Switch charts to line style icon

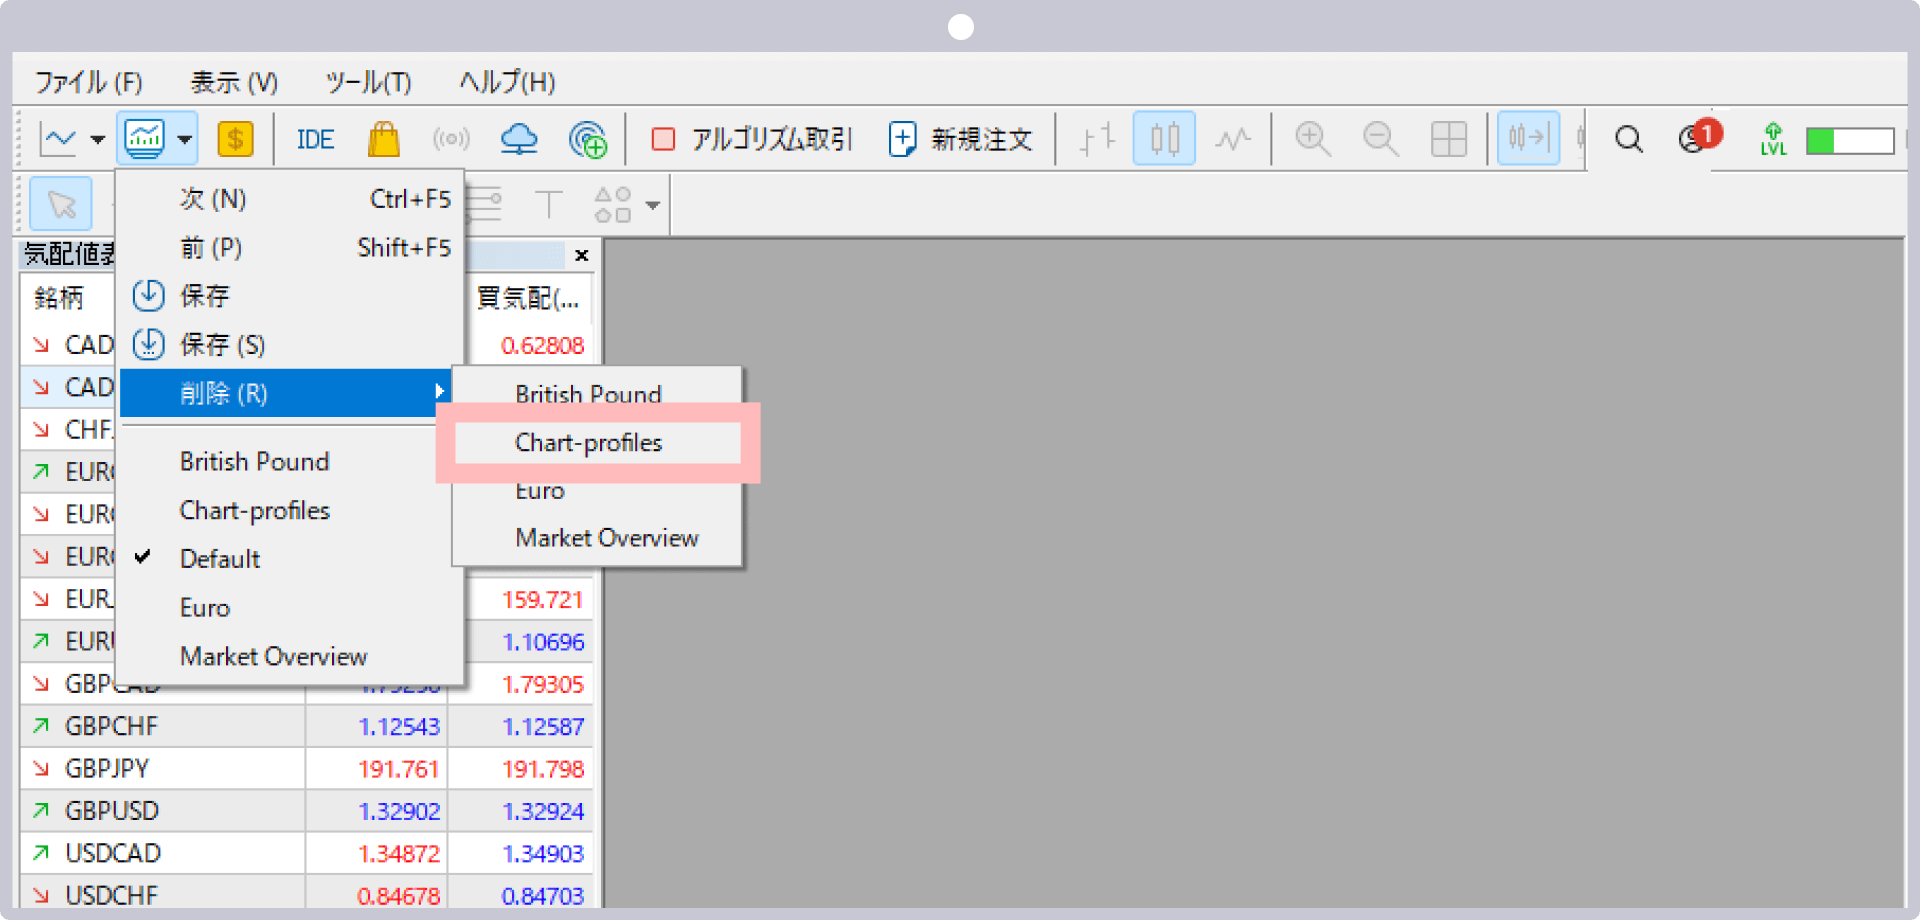1233,138
